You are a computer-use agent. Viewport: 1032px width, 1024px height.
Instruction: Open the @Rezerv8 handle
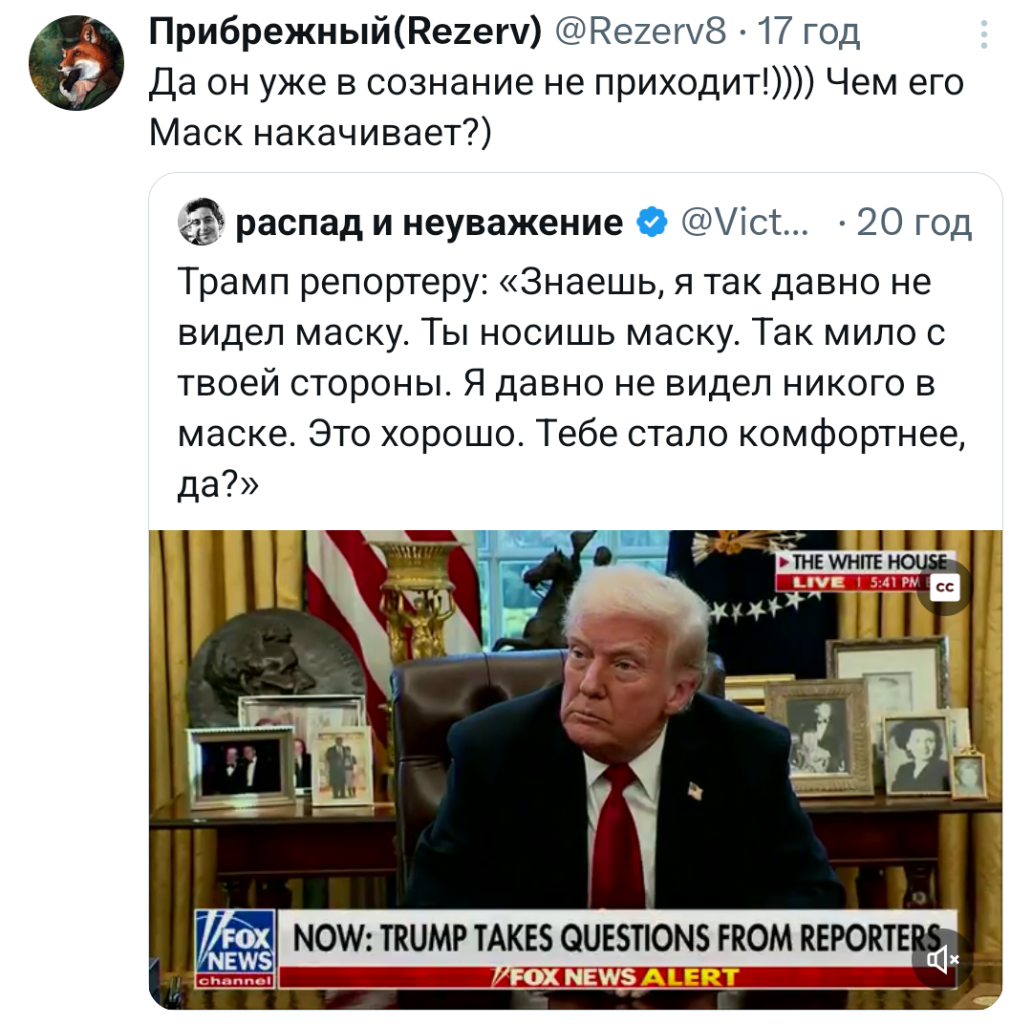[640, 31]
